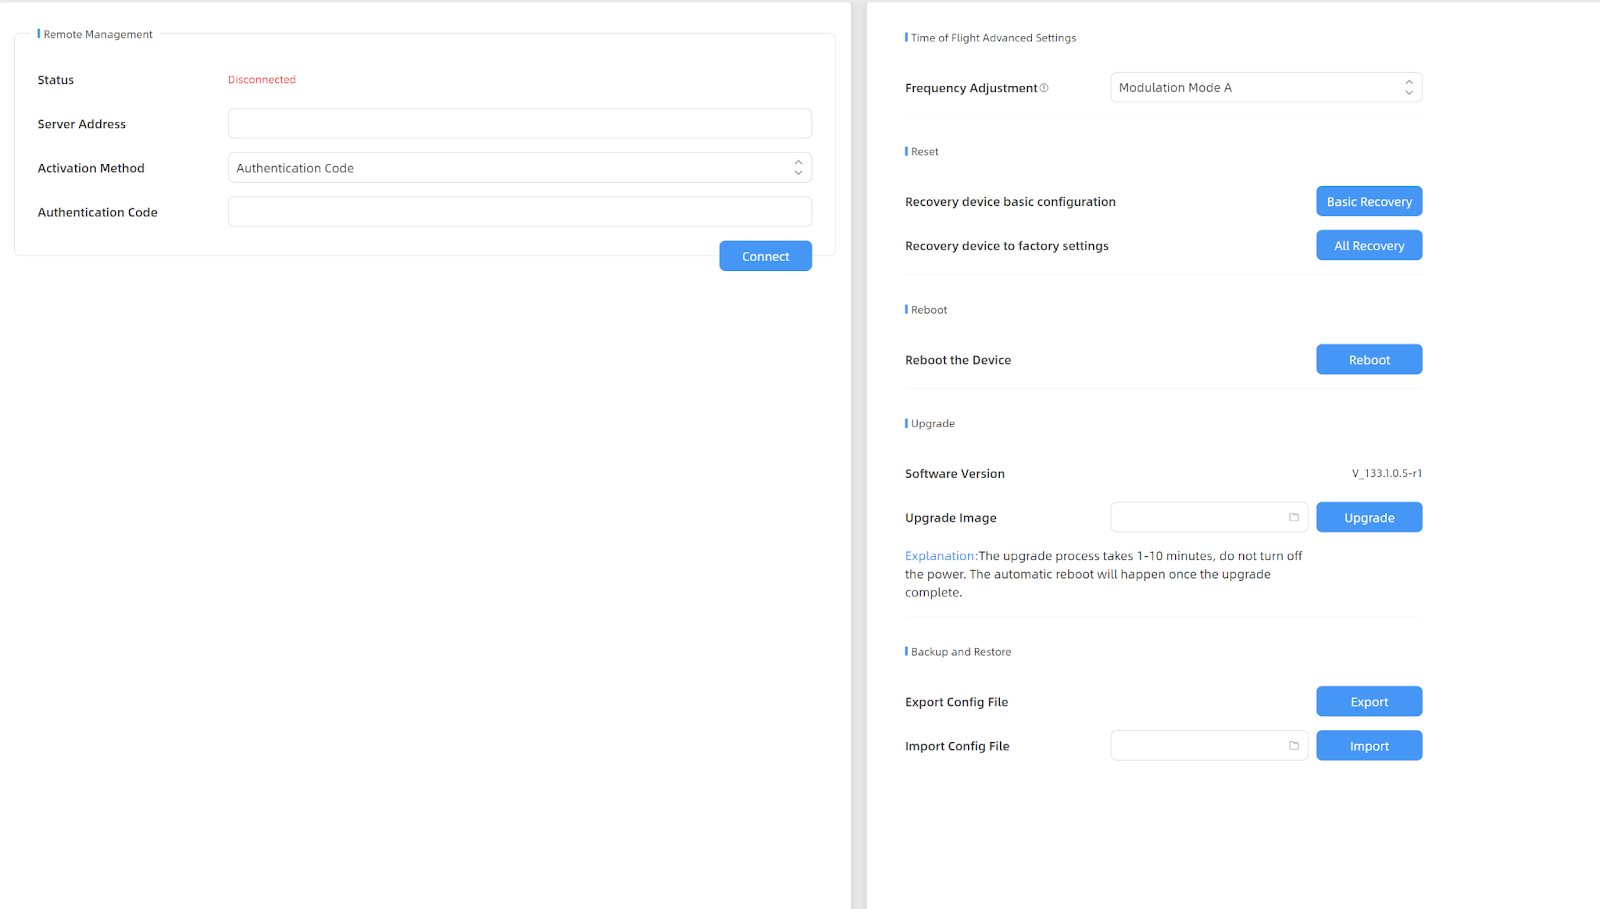This screenshot has height=909, width=1600.
Task: Open the Modulation Mode A dropdown
Action: click(x=1265, y=88)
